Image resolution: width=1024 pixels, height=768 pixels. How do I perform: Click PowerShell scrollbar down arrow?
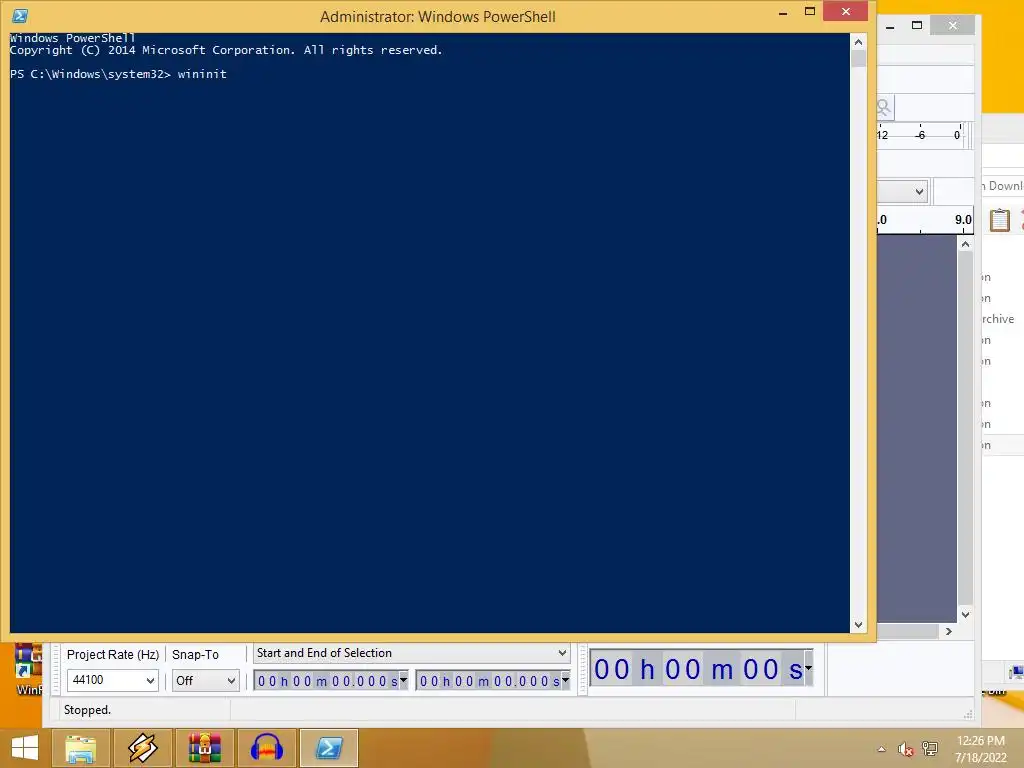(x=859, y=625)
